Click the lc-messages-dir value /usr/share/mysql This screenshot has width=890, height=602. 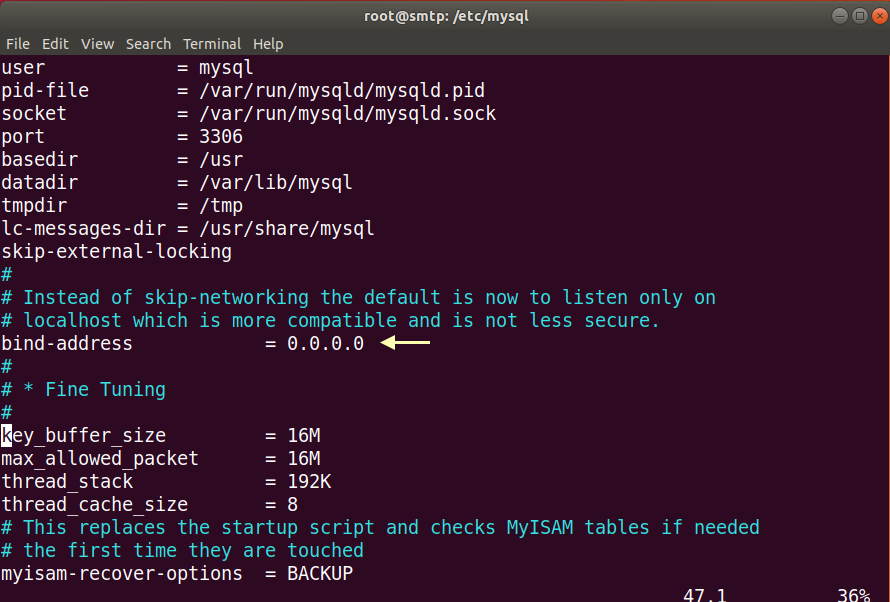[x=287, y=229]
